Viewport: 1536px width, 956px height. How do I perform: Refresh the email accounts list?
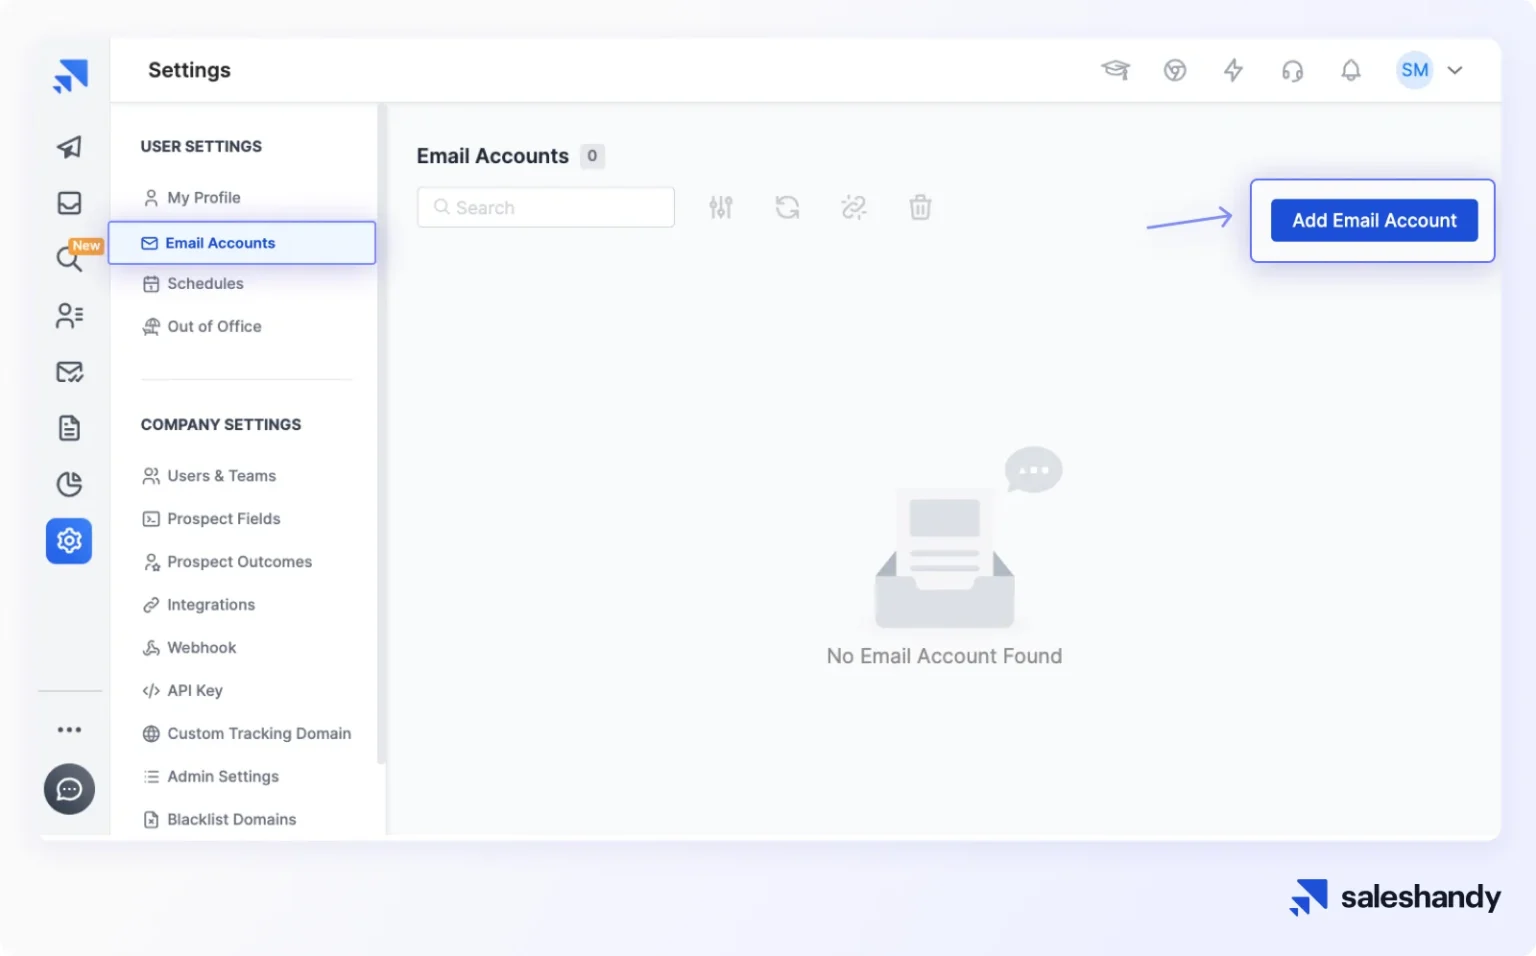[x=787, y=207]
